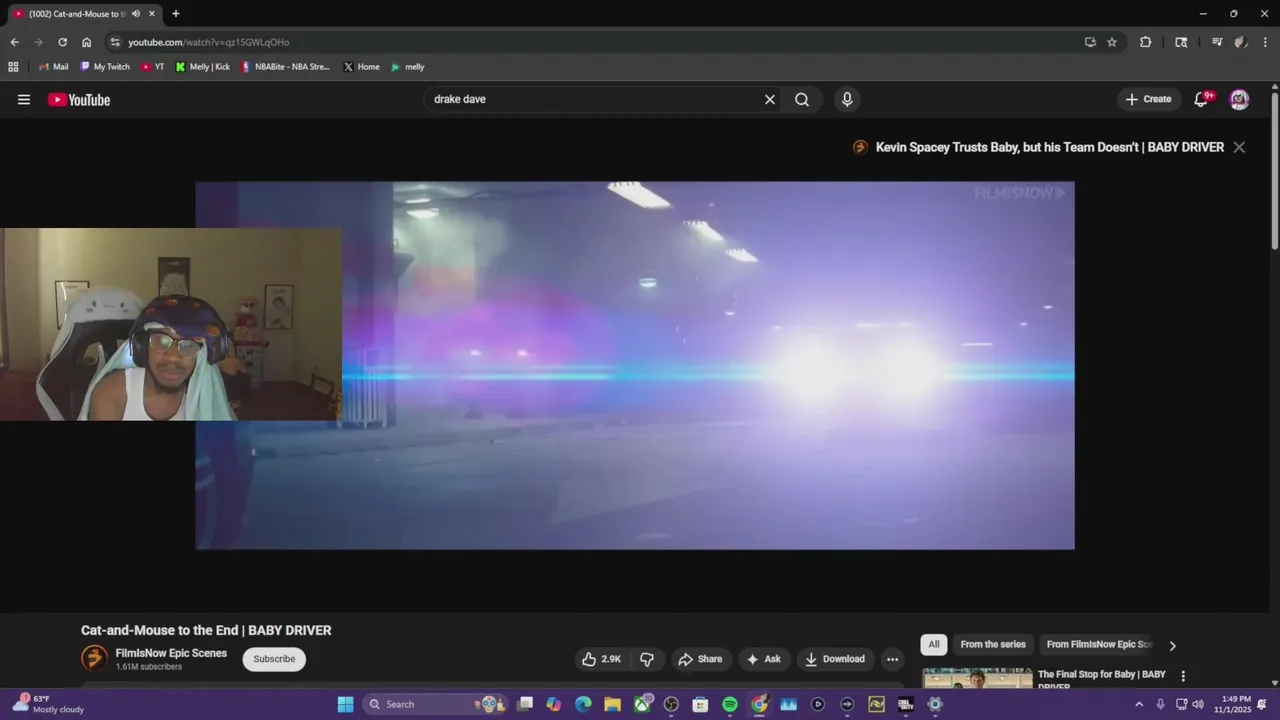Screen dimensions: 1280x720
Task: Open the YT bookmark
Action: click(153, 67)
